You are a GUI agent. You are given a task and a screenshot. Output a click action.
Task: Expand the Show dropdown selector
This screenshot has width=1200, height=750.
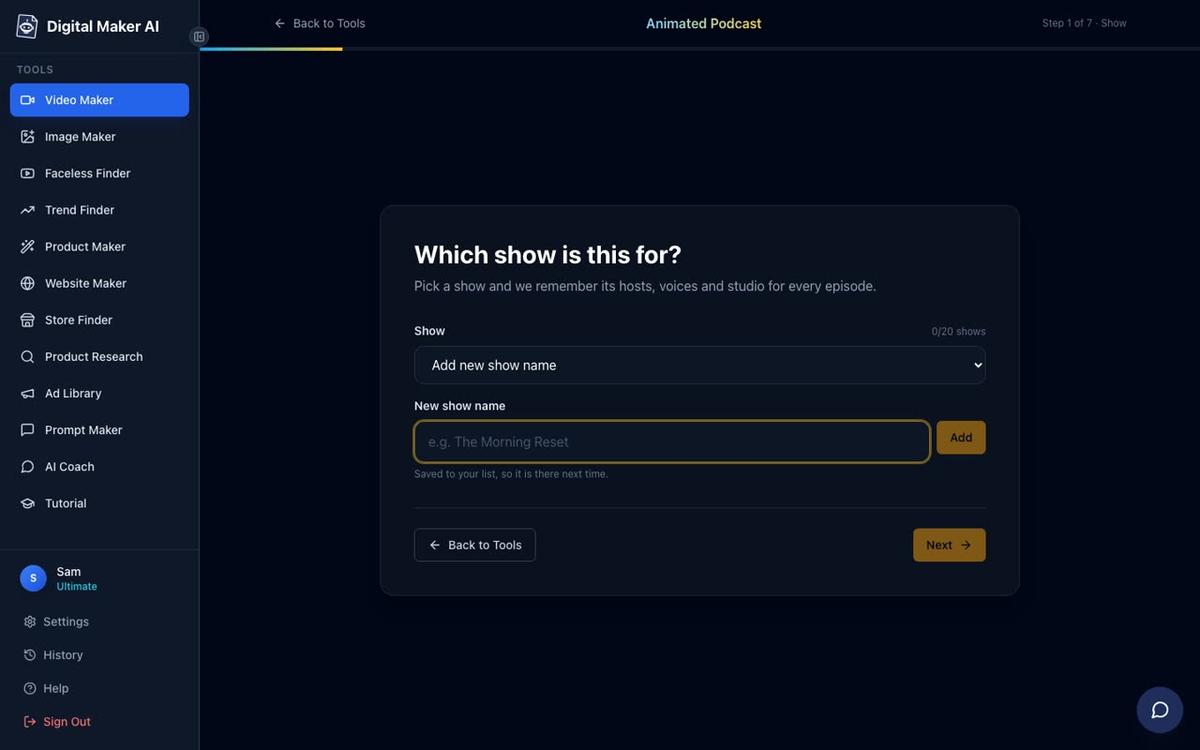coord(700,365)
